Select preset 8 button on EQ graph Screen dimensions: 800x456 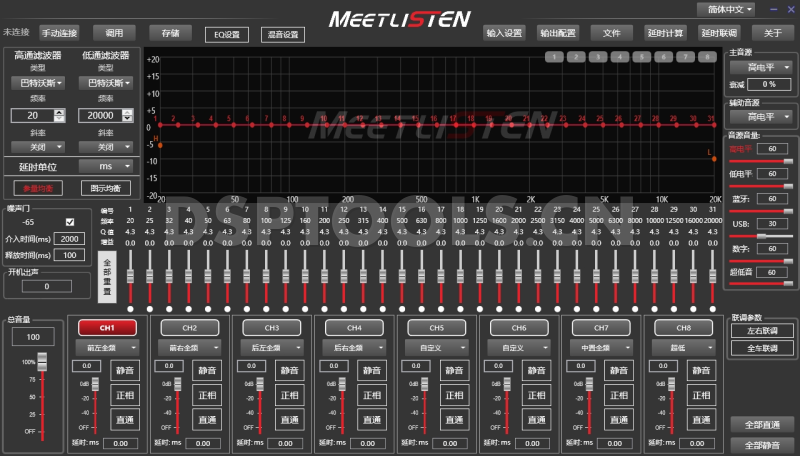pyautogui.click(x=707, y=57)
